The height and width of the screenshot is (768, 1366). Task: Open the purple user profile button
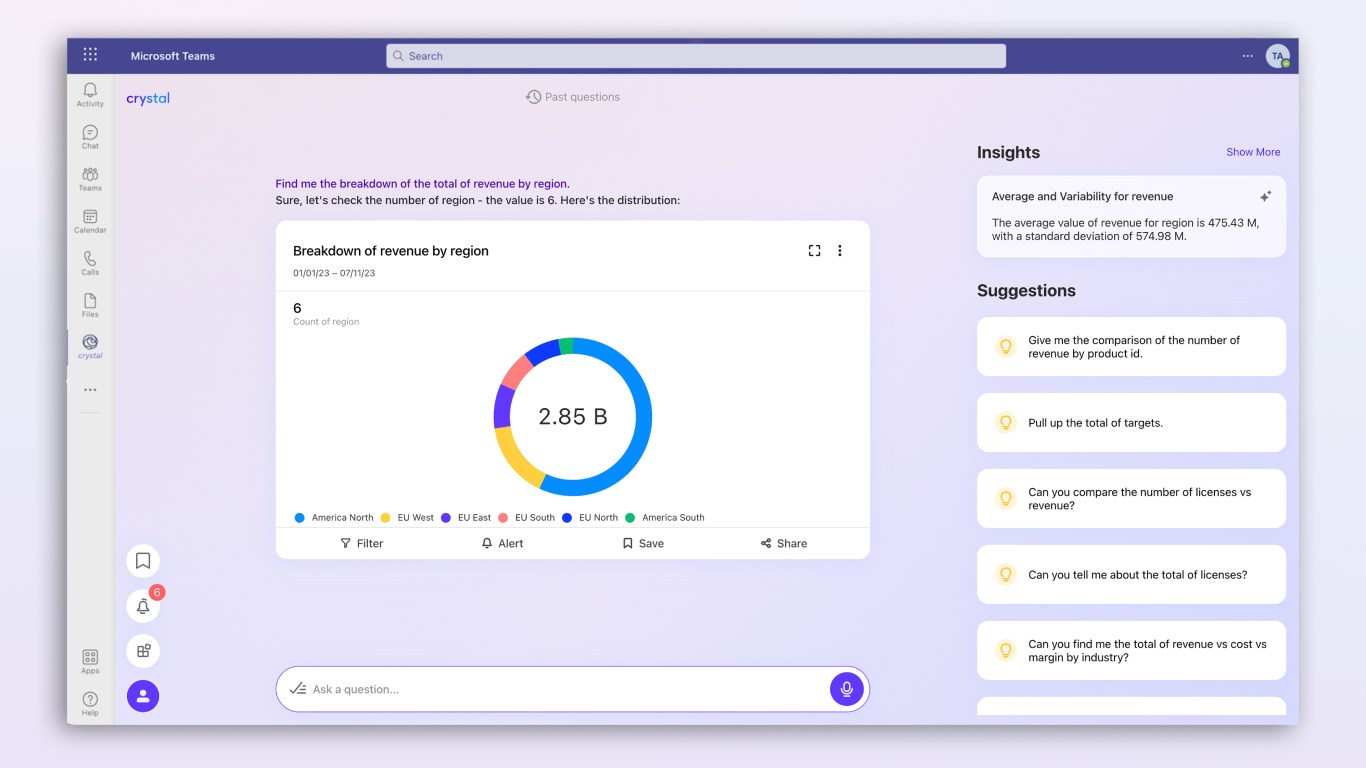(x=143, y=696)
